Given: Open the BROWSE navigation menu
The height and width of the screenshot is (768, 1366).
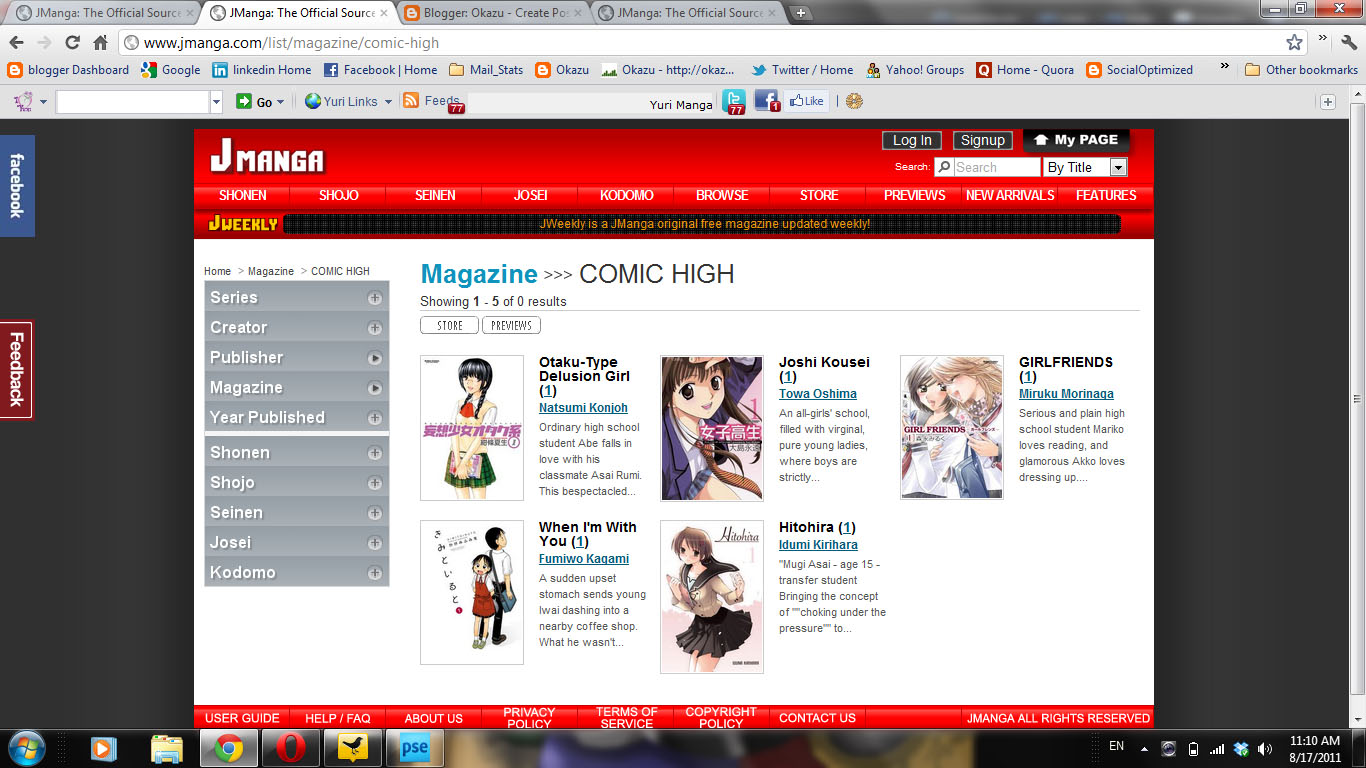Looking at the screenshot, I should [722, 195].
